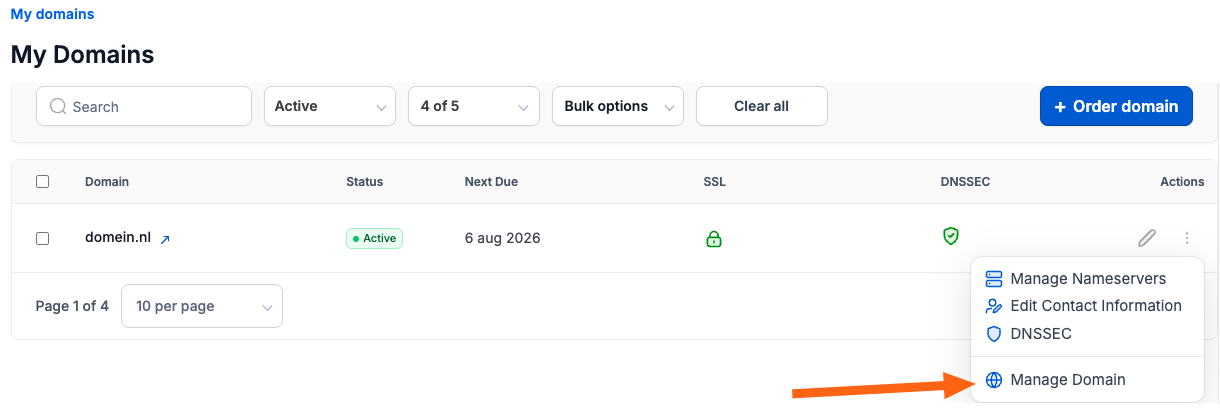Click the server icon beside Manage Nameservers
The height and width of the screenshot is (419, 1220).
coord(994,279)
